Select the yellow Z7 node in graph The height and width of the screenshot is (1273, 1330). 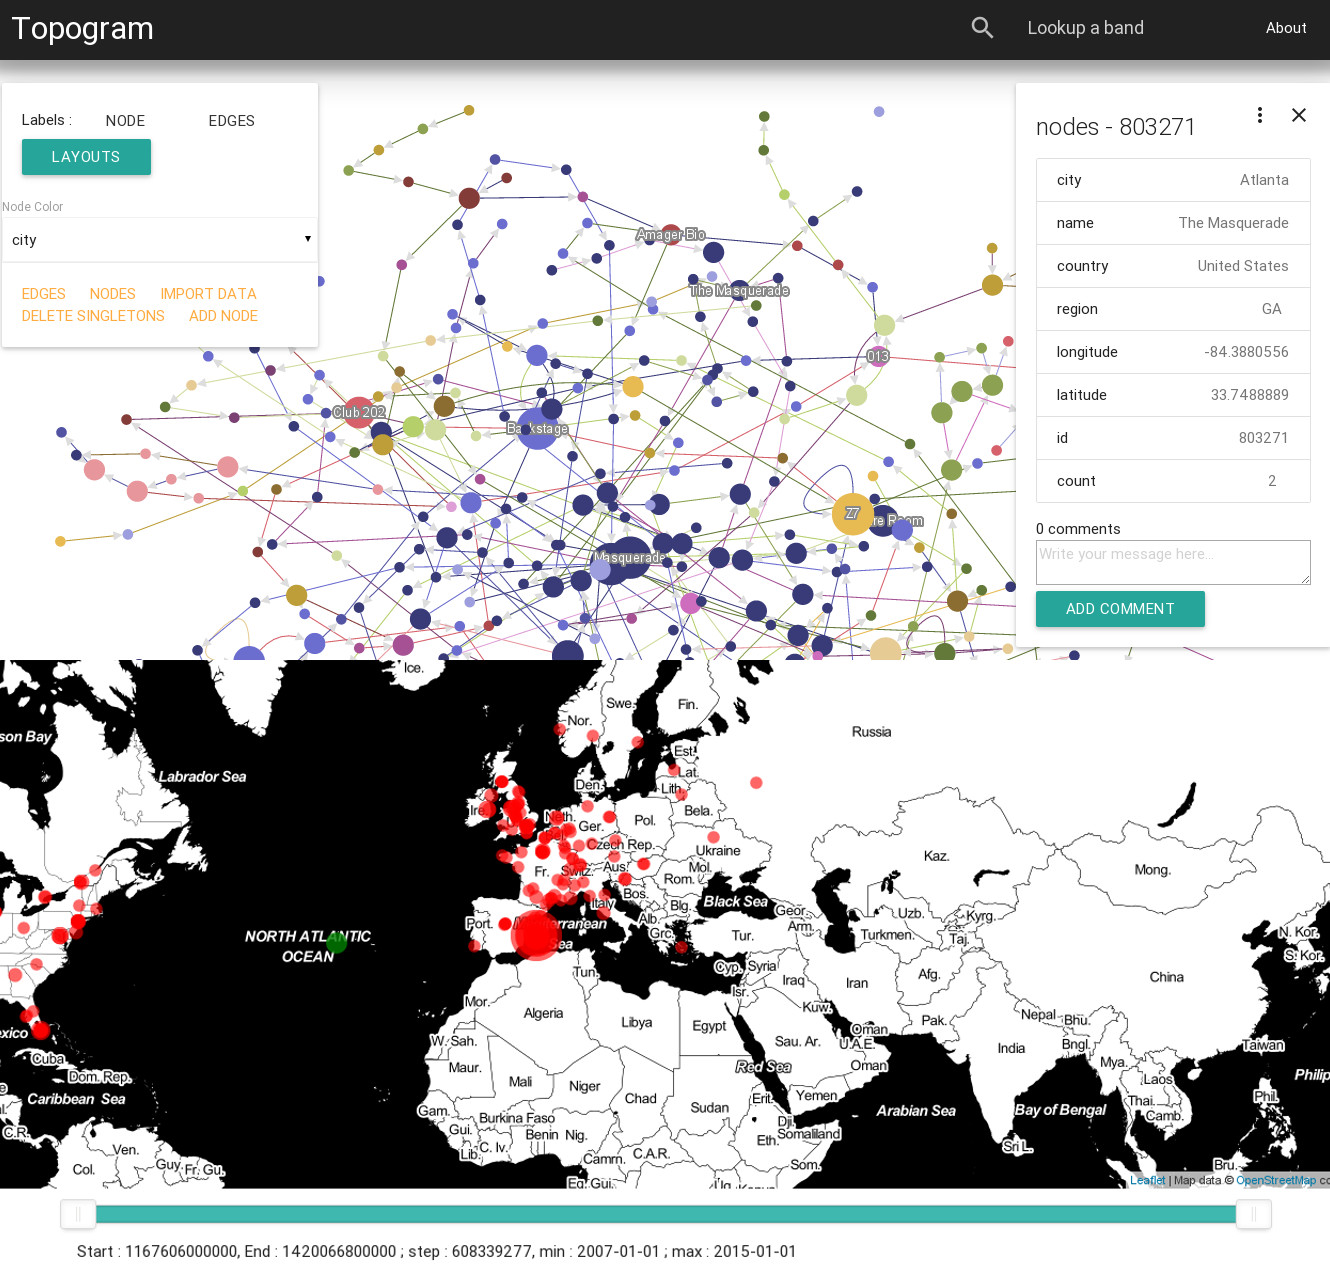click(852, 514)
